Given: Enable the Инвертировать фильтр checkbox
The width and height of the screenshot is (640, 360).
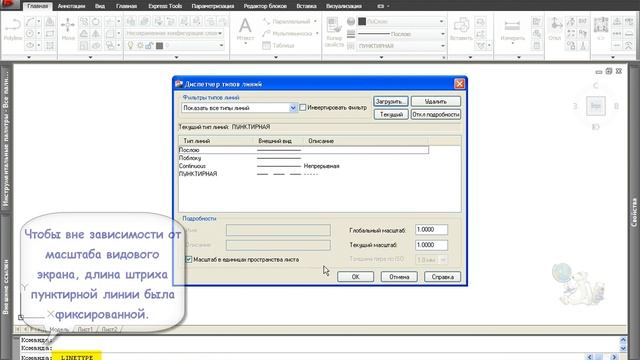Looking at the screenshot, I should [302, 107].
